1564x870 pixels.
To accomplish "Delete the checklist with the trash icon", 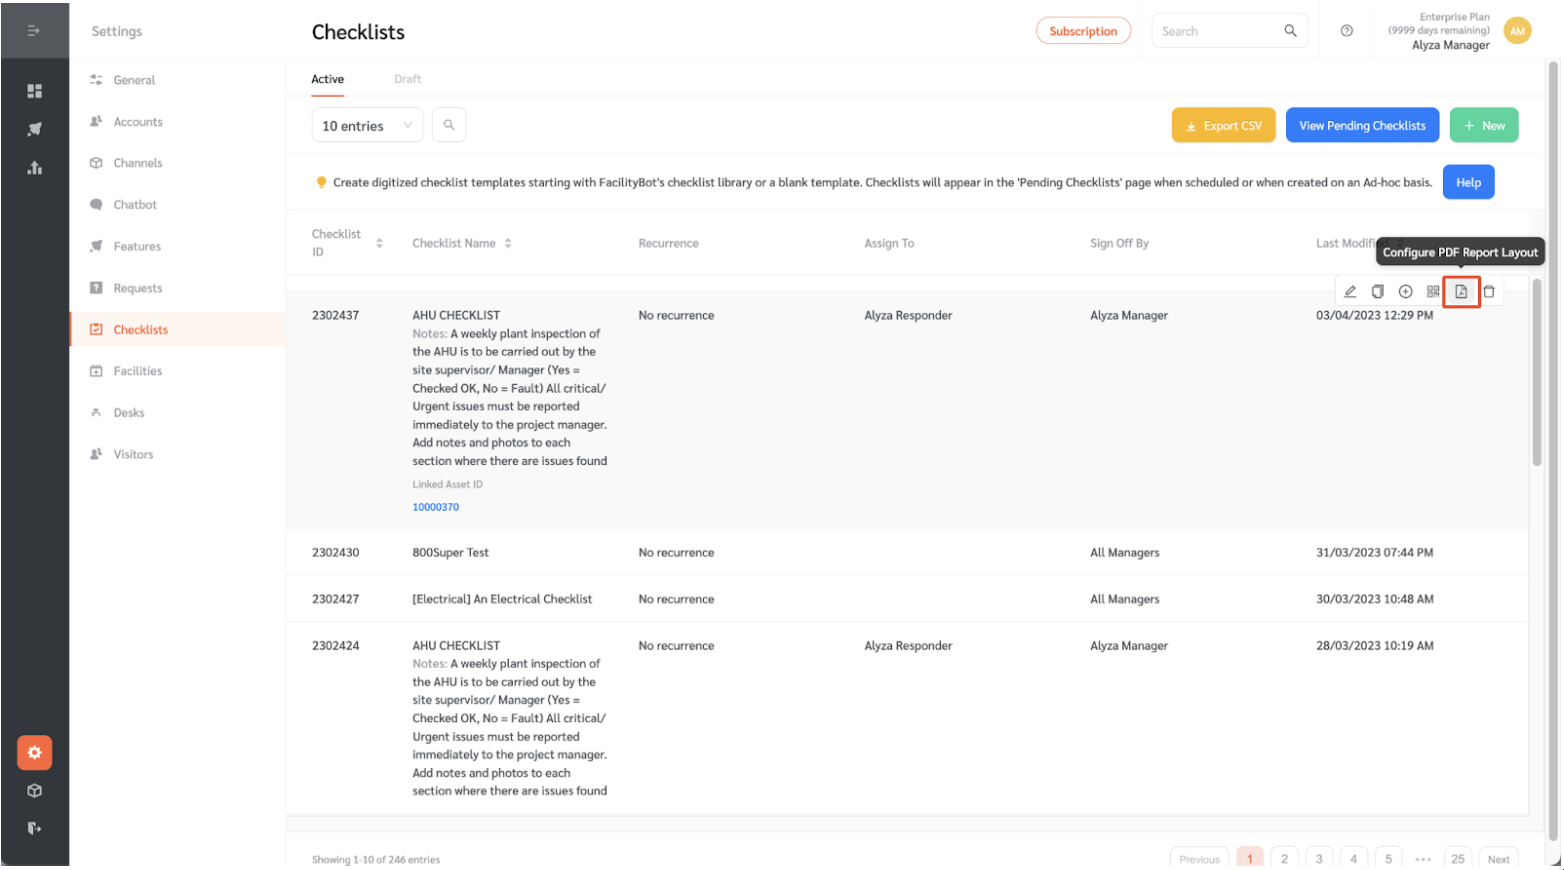I will point(1489,291).
